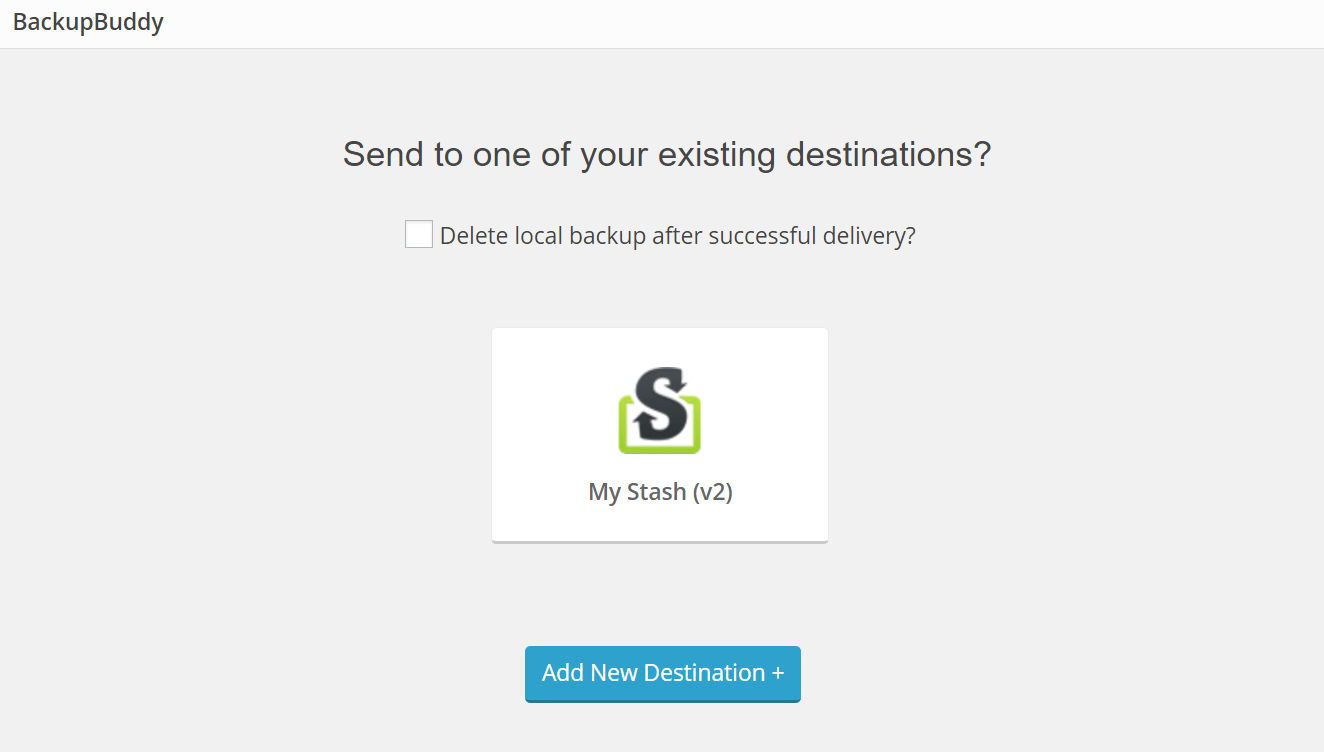Click the BackupBuddy title in the header

click(88, 22)
